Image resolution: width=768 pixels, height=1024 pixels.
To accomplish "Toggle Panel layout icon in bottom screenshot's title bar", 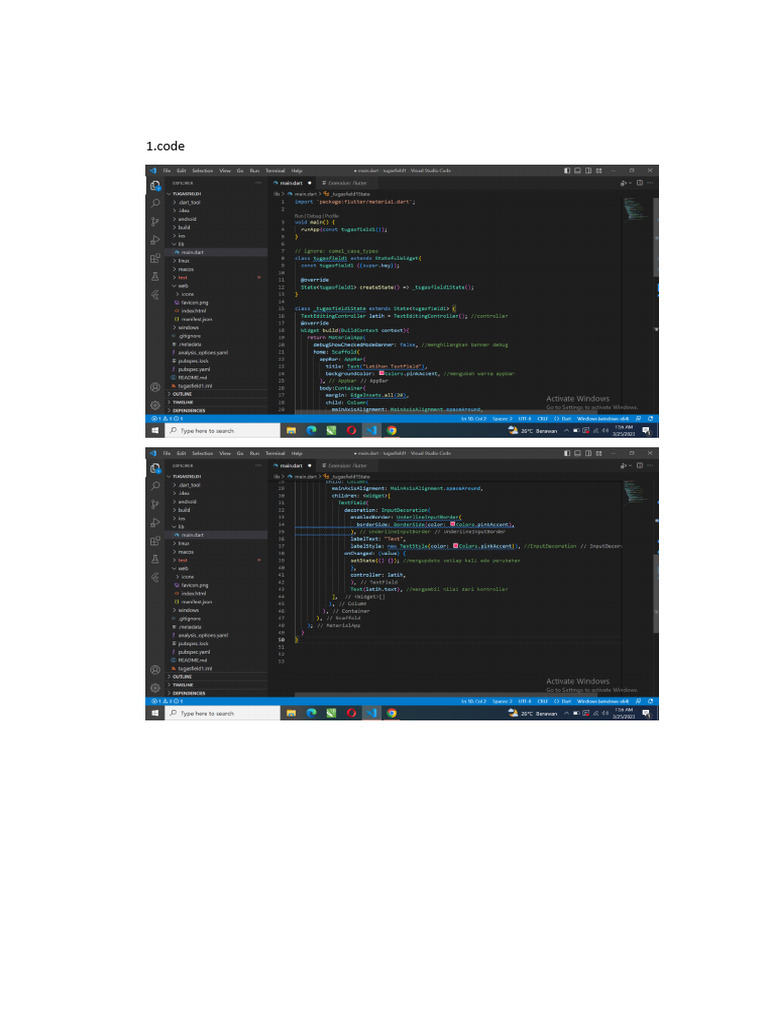I will [577, 453].
